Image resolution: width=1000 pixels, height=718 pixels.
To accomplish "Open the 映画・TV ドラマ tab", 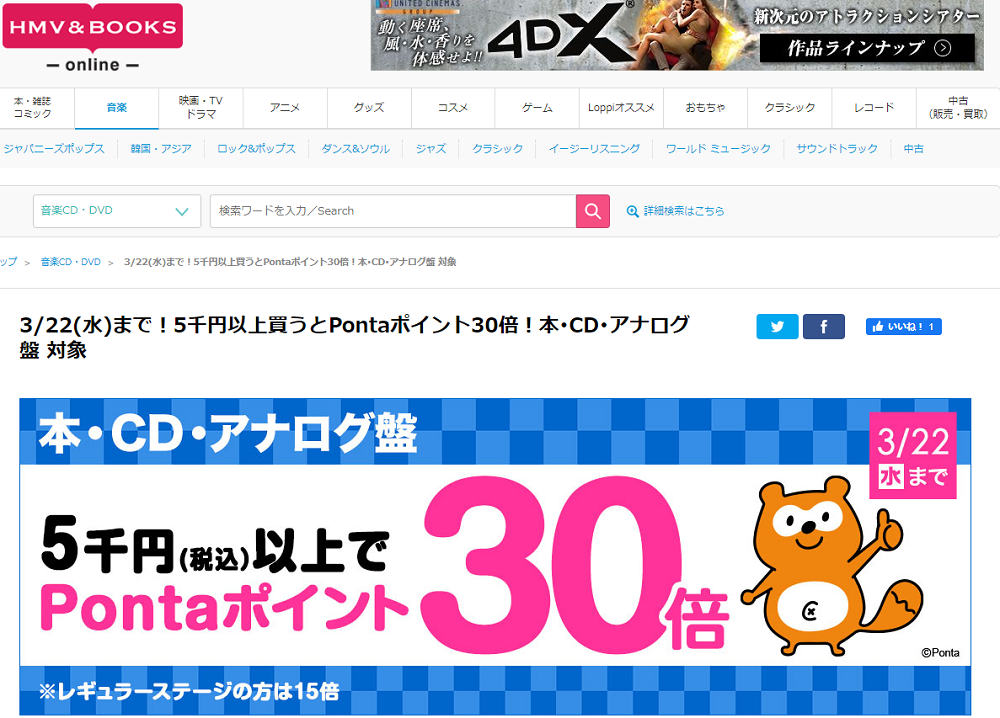I will click(x=201, y=108).
